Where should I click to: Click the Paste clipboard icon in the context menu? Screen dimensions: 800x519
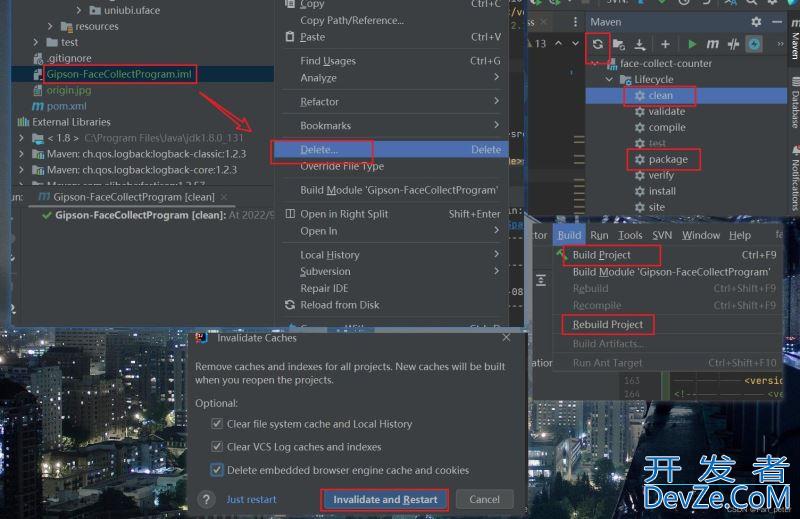[x=290, y=37]
